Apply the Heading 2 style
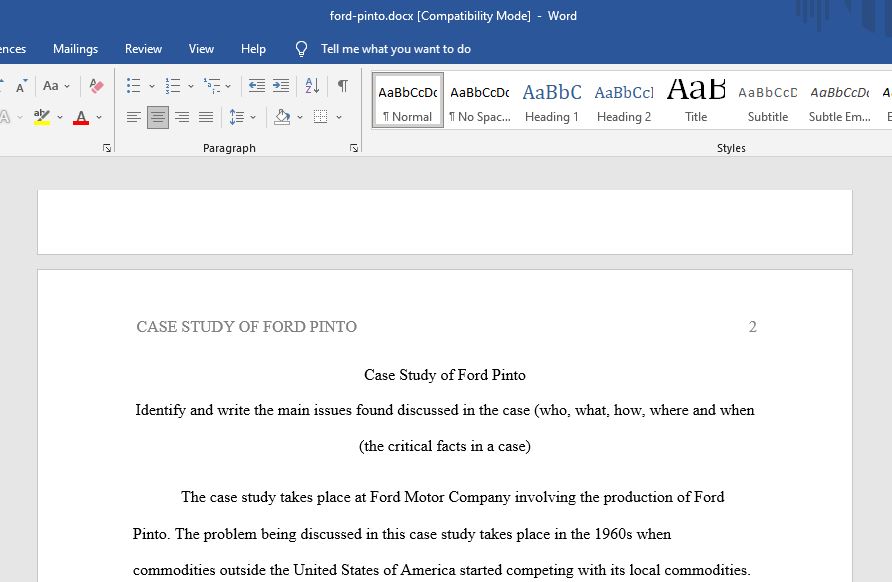Image resolution: width=892 pixels, height=582 pixels. tap(624, 101)
